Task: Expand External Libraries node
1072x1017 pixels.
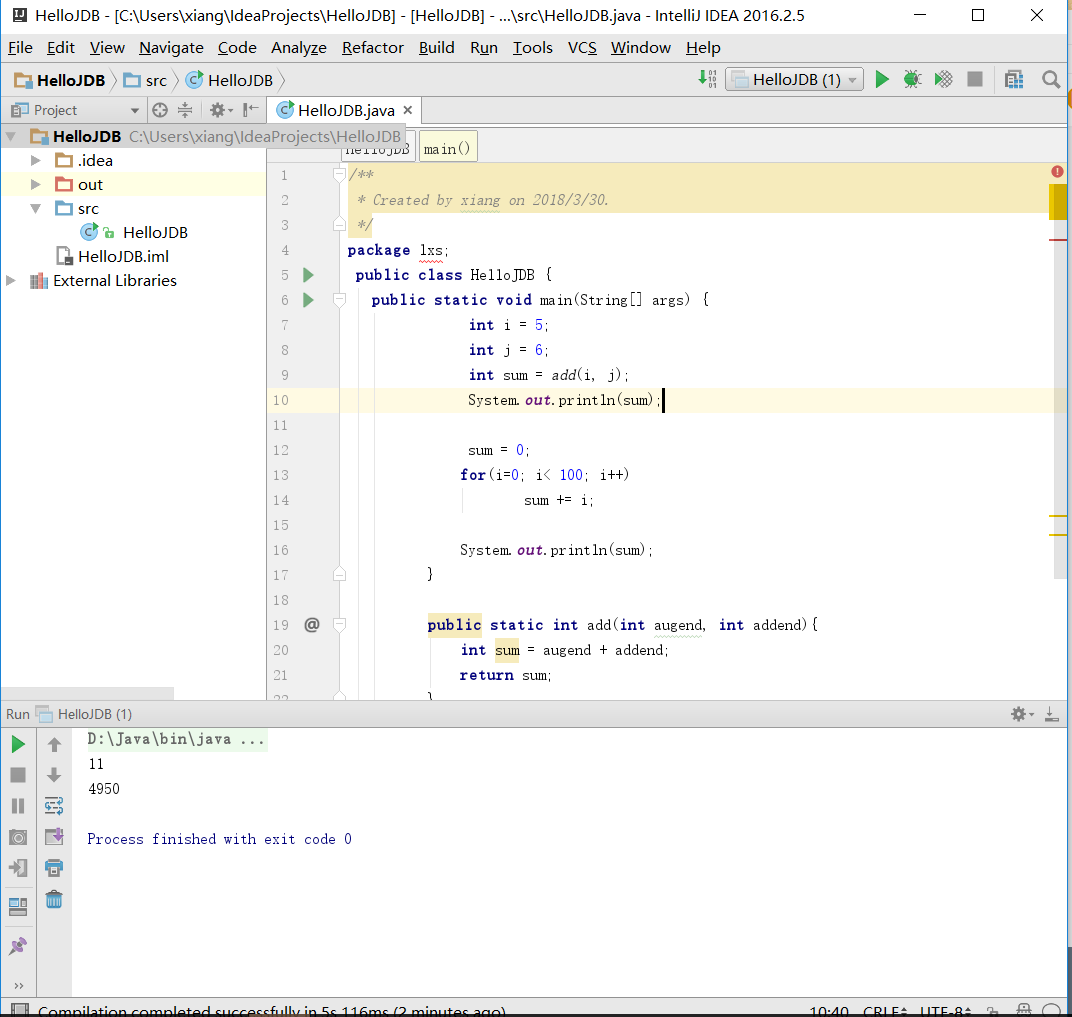Action: point(11,280)
